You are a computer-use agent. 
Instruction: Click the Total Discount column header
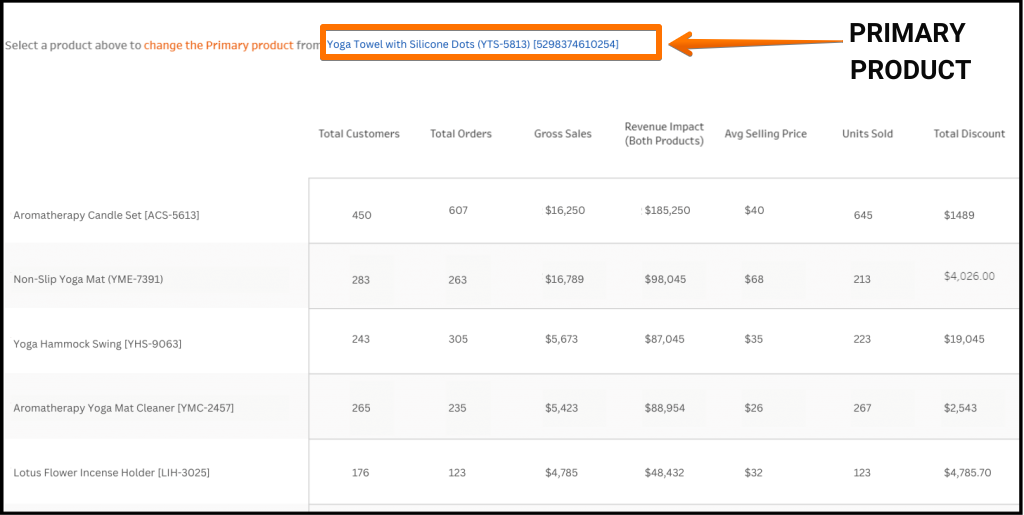pos(969,133)
